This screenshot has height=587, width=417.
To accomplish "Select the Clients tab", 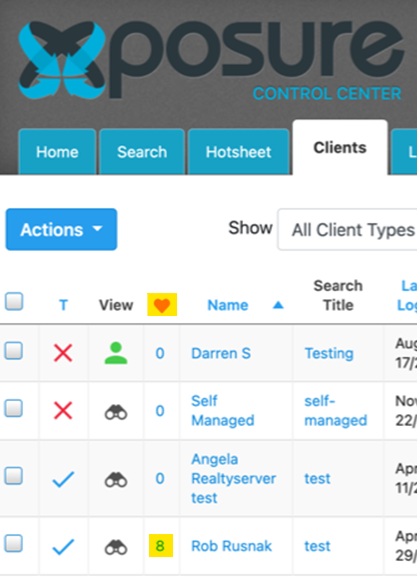I will tap(340, 147).
